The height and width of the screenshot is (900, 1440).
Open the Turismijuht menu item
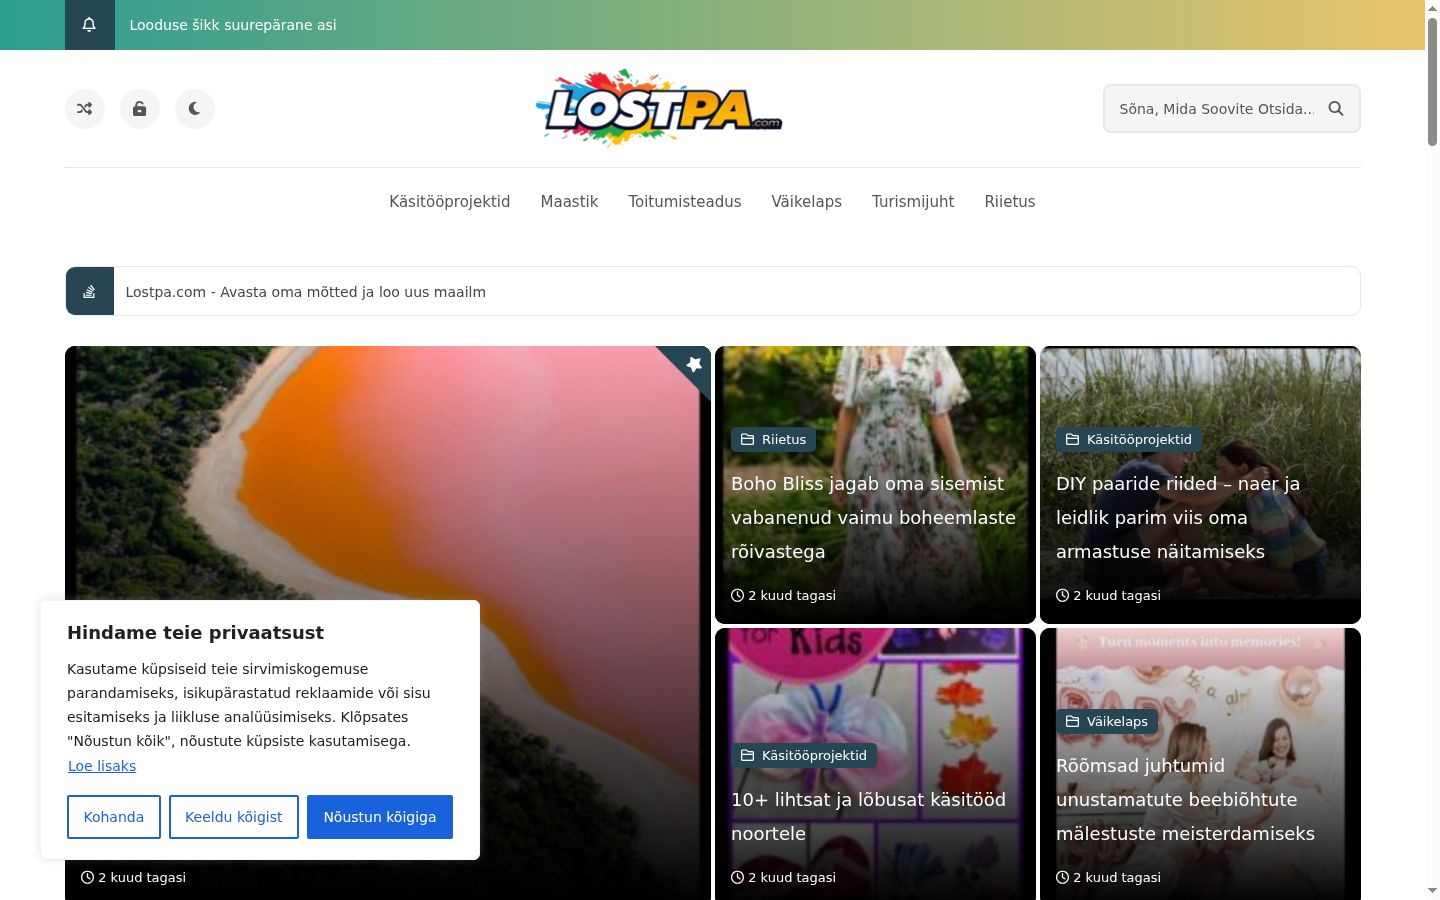pyautogui.click(x=913, y=201)
